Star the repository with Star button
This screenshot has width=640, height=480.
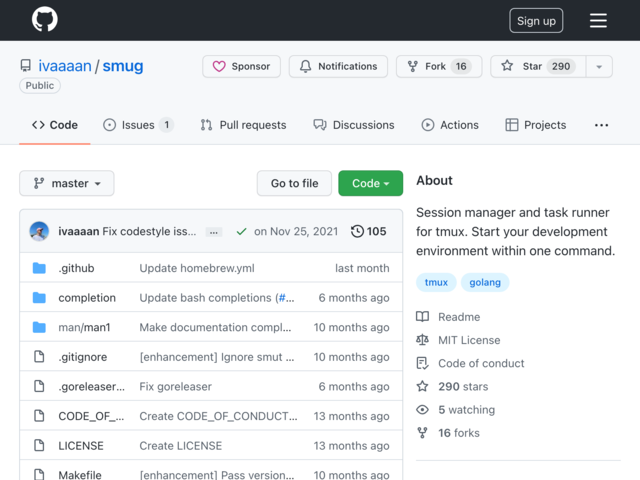538,67
